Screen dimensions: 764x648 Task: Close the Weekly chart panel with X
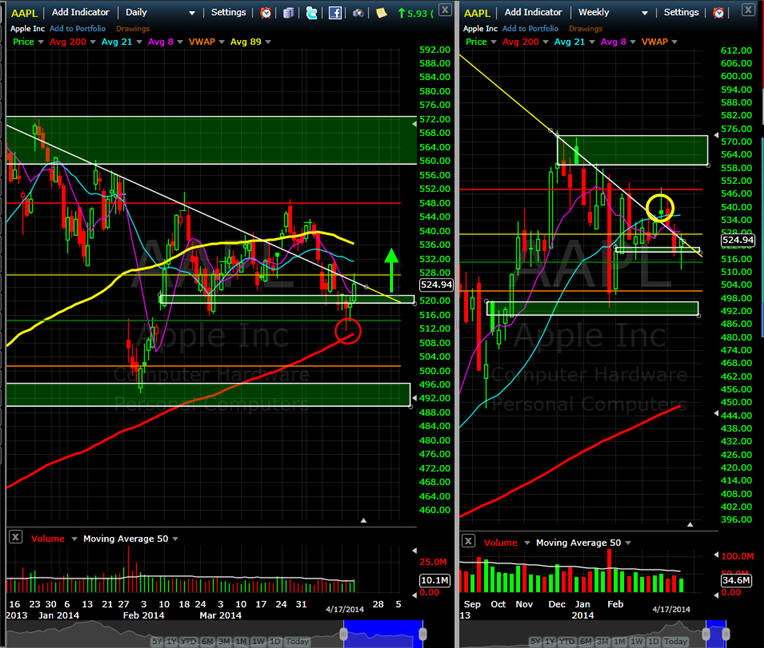pos(748,9)
